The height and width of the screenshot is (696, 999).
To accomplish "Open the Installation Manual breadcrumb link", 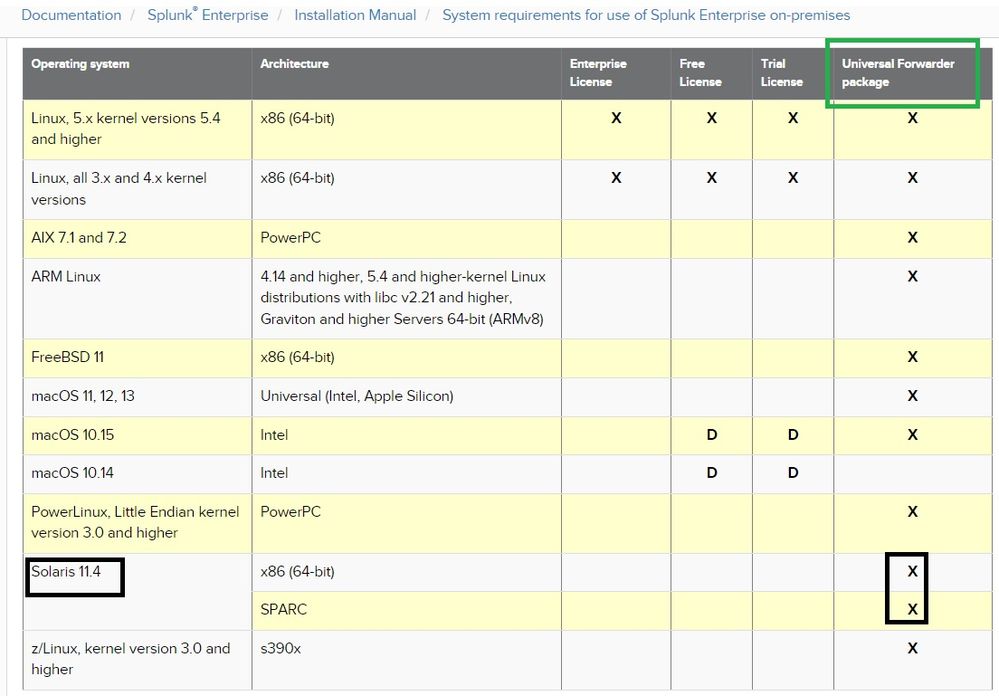I will click(355, 15).
